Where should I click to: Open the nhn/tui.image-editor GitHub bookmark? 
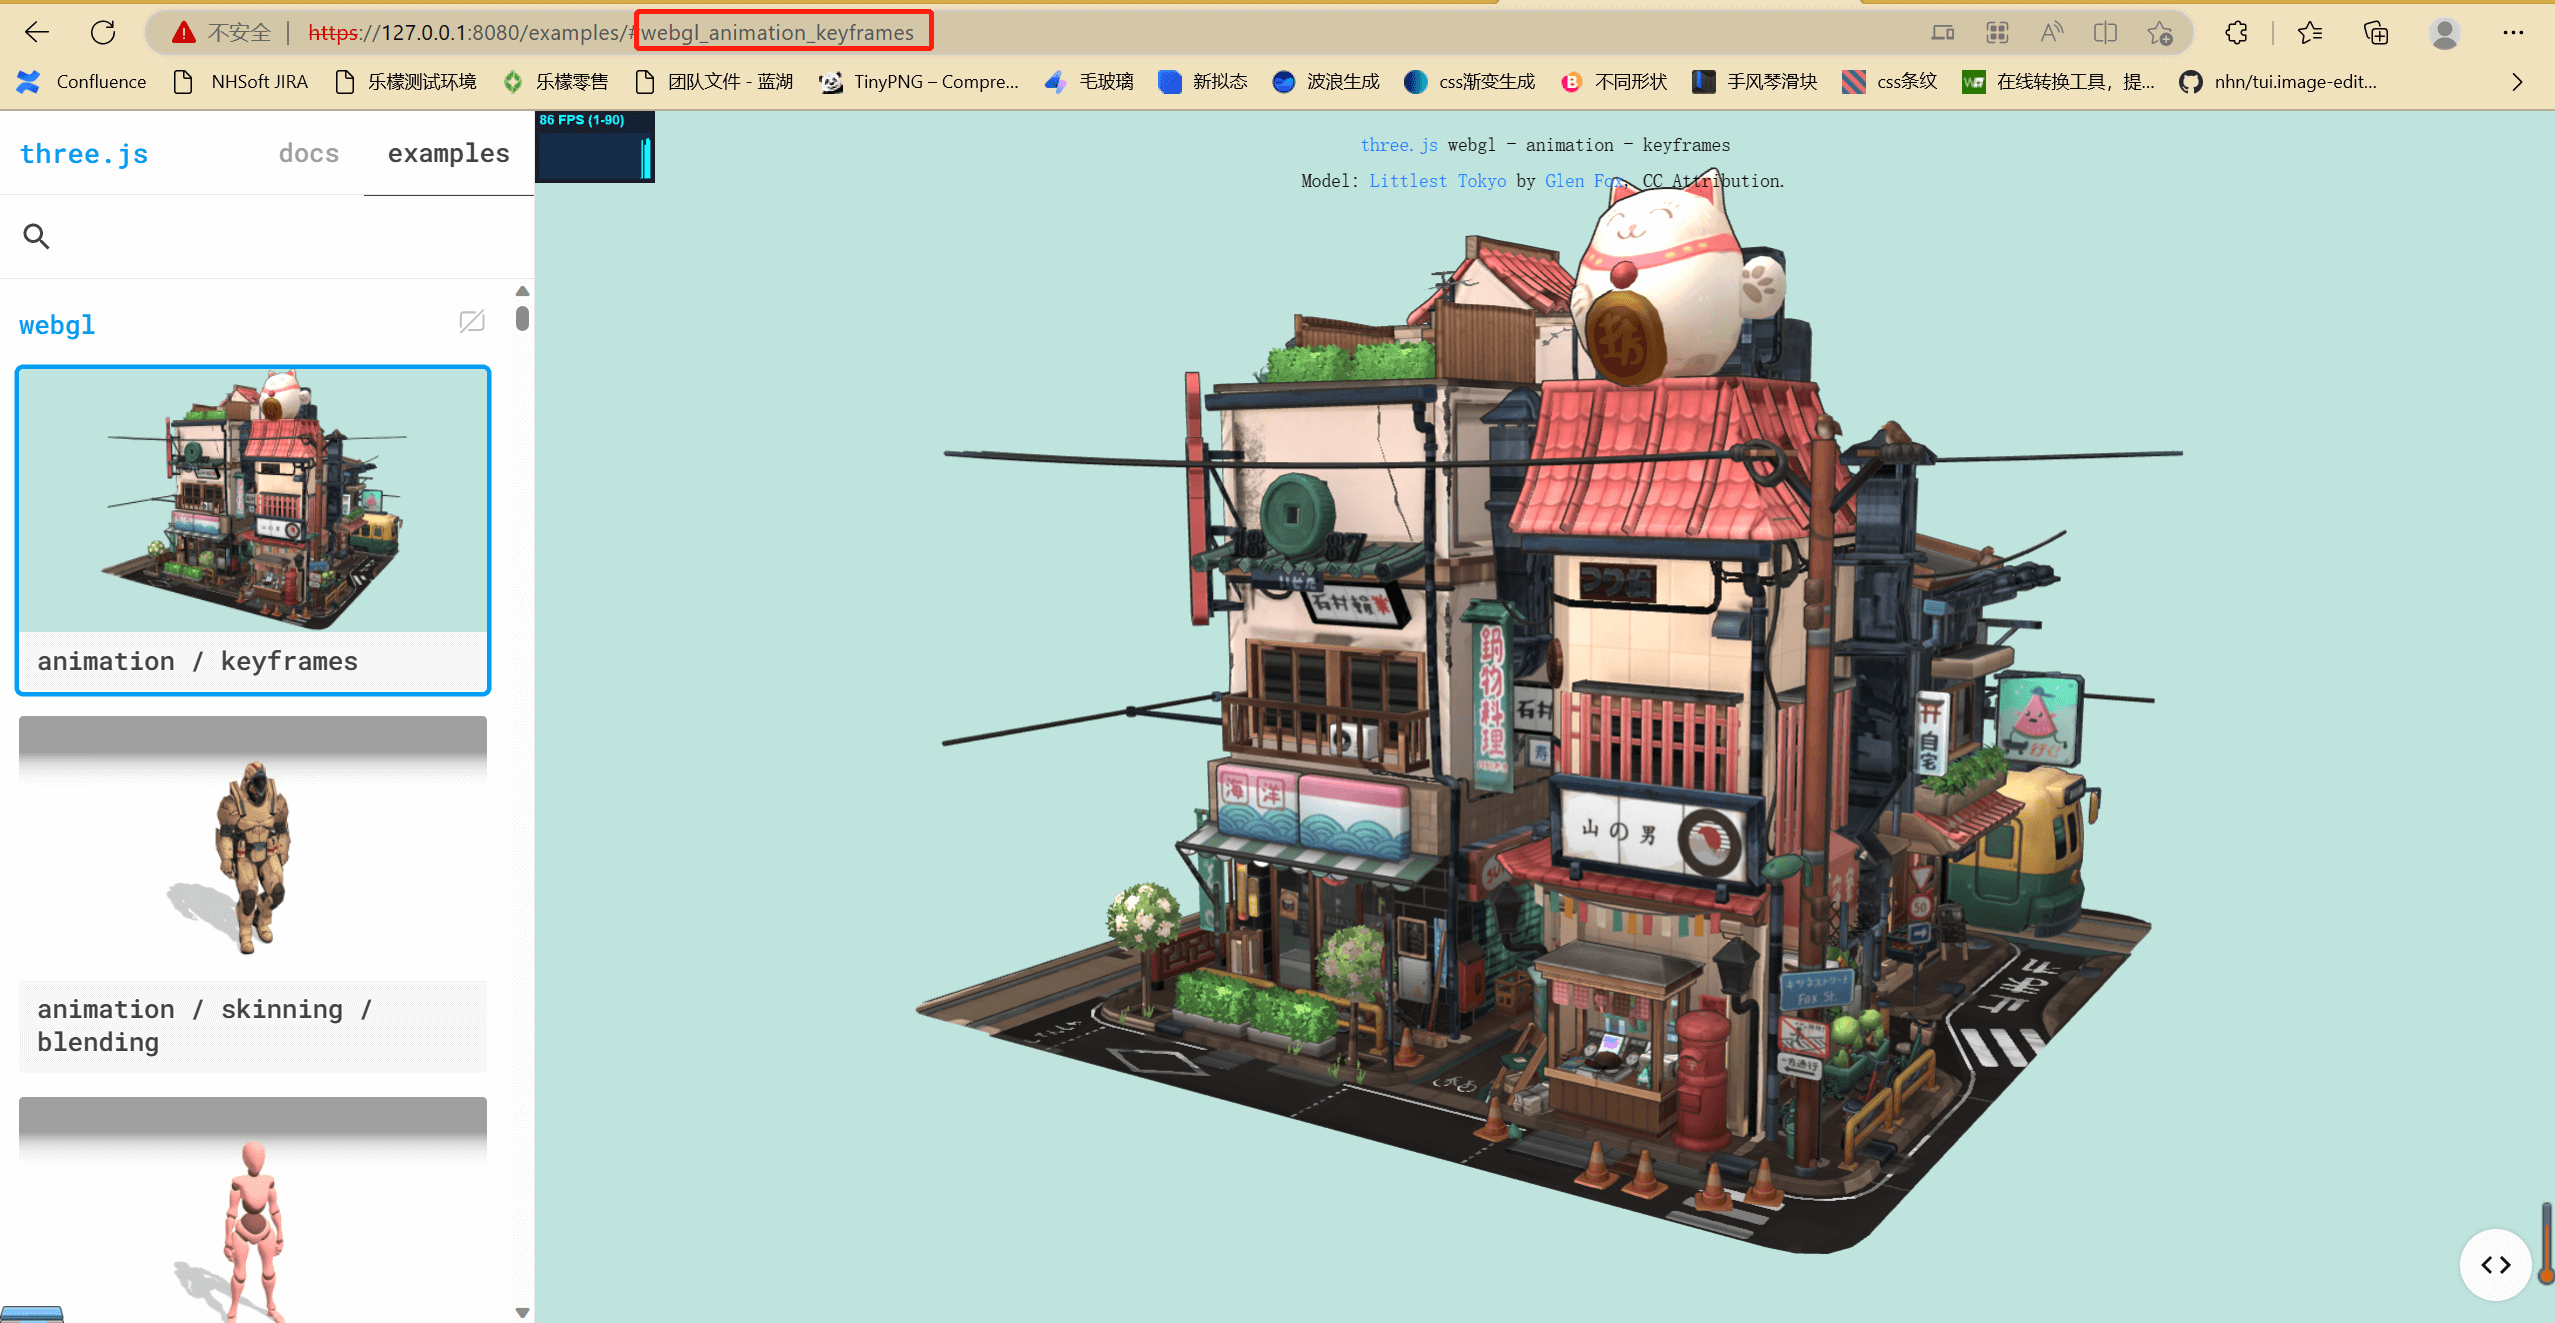click(2278, 82)
